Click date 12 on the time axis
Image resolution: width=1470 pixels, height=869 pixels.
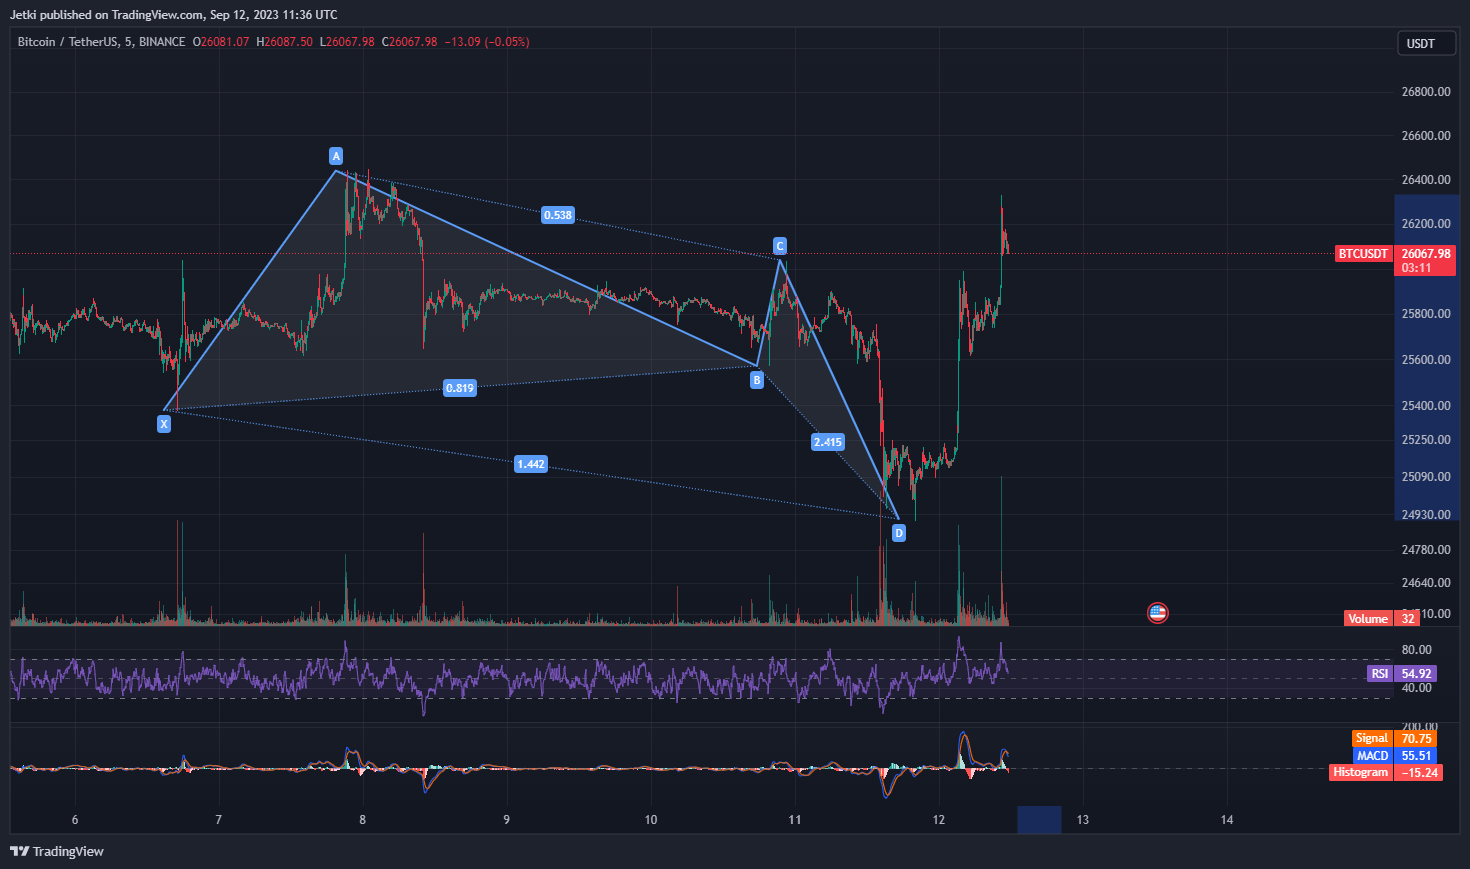(939, 820)
